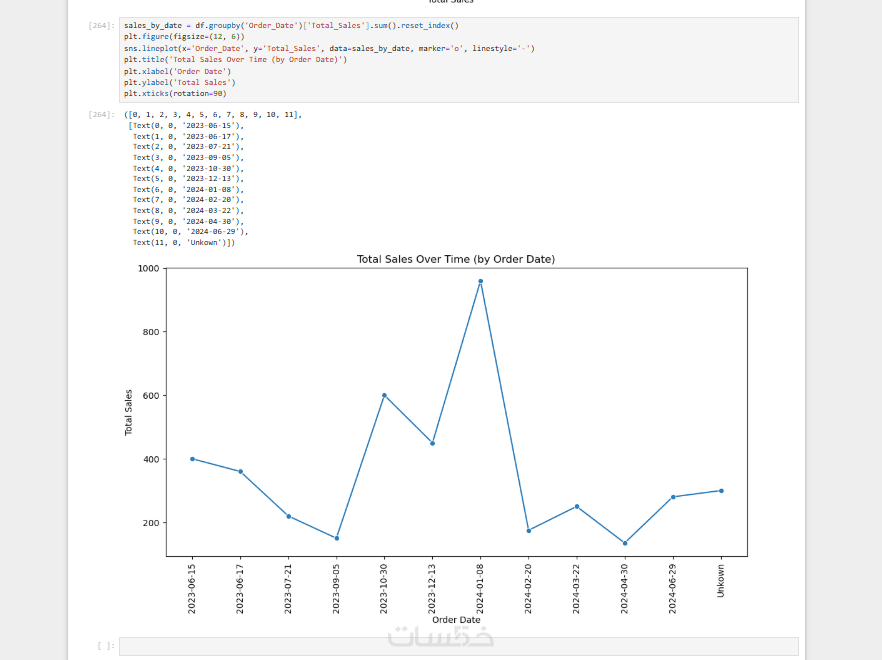Click the output prompt [264] beside tick list
The height and width of the screenshot is (660, 882).
click(102, 114)
